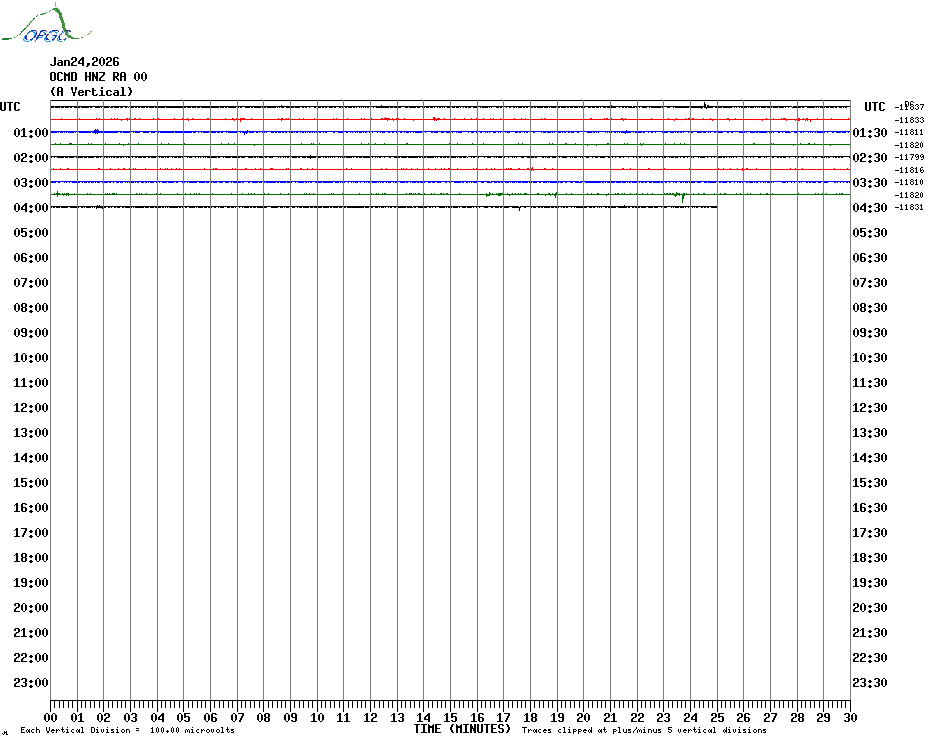
Task: Click the 18:30 label on right axis
Action: coord(869,558)
